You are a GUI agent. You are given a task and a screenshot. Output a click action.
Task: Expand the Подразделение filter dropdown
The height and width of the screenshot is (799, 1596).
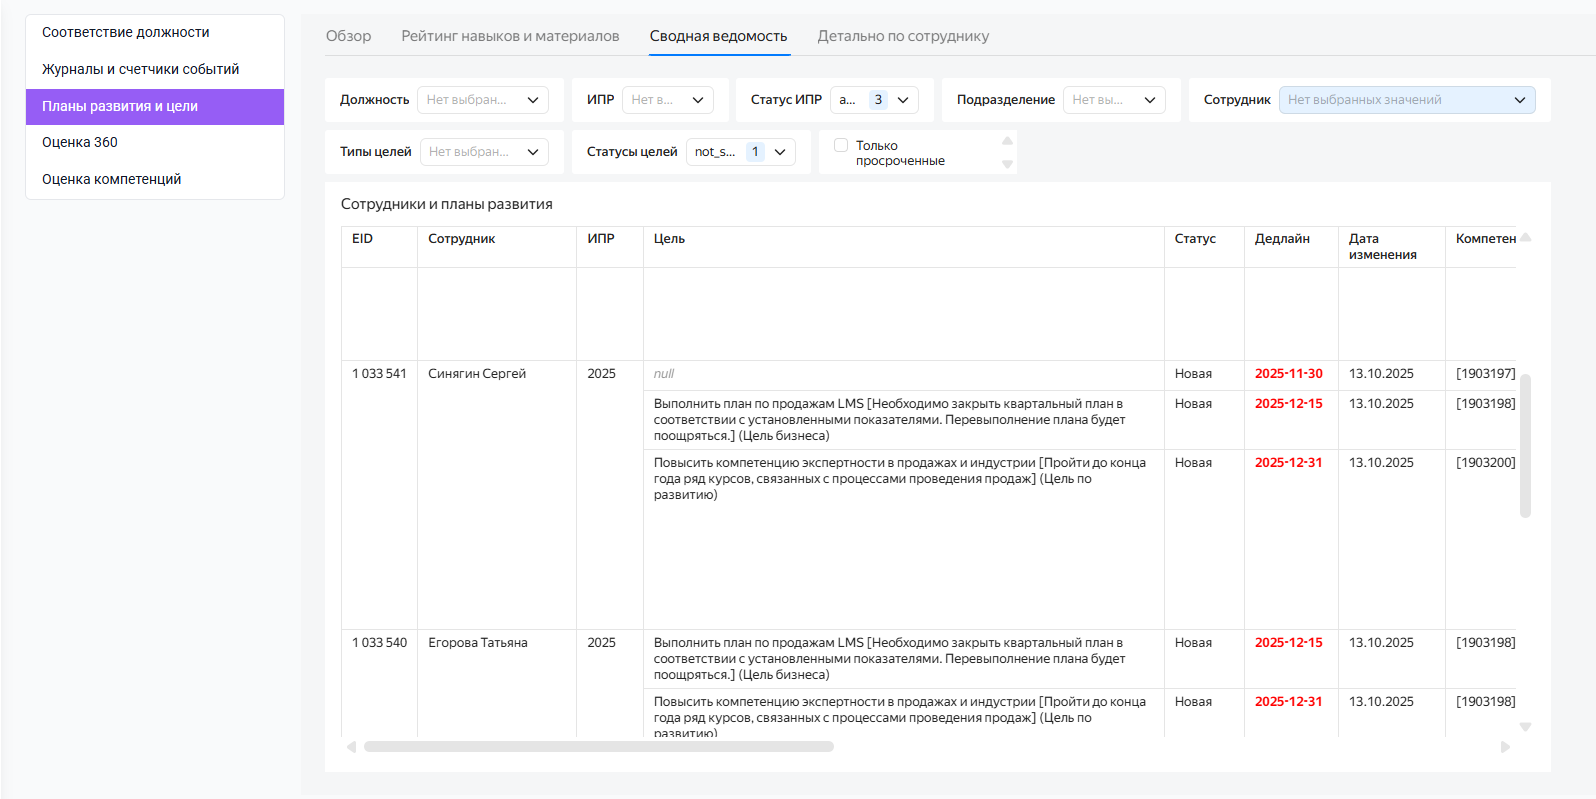[1113, 100]
